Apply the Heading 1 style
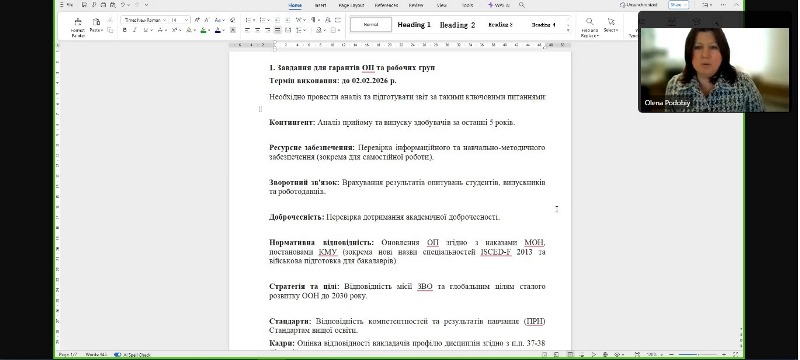The width and height of the screenshot is (800, 360). click(414, 24)
